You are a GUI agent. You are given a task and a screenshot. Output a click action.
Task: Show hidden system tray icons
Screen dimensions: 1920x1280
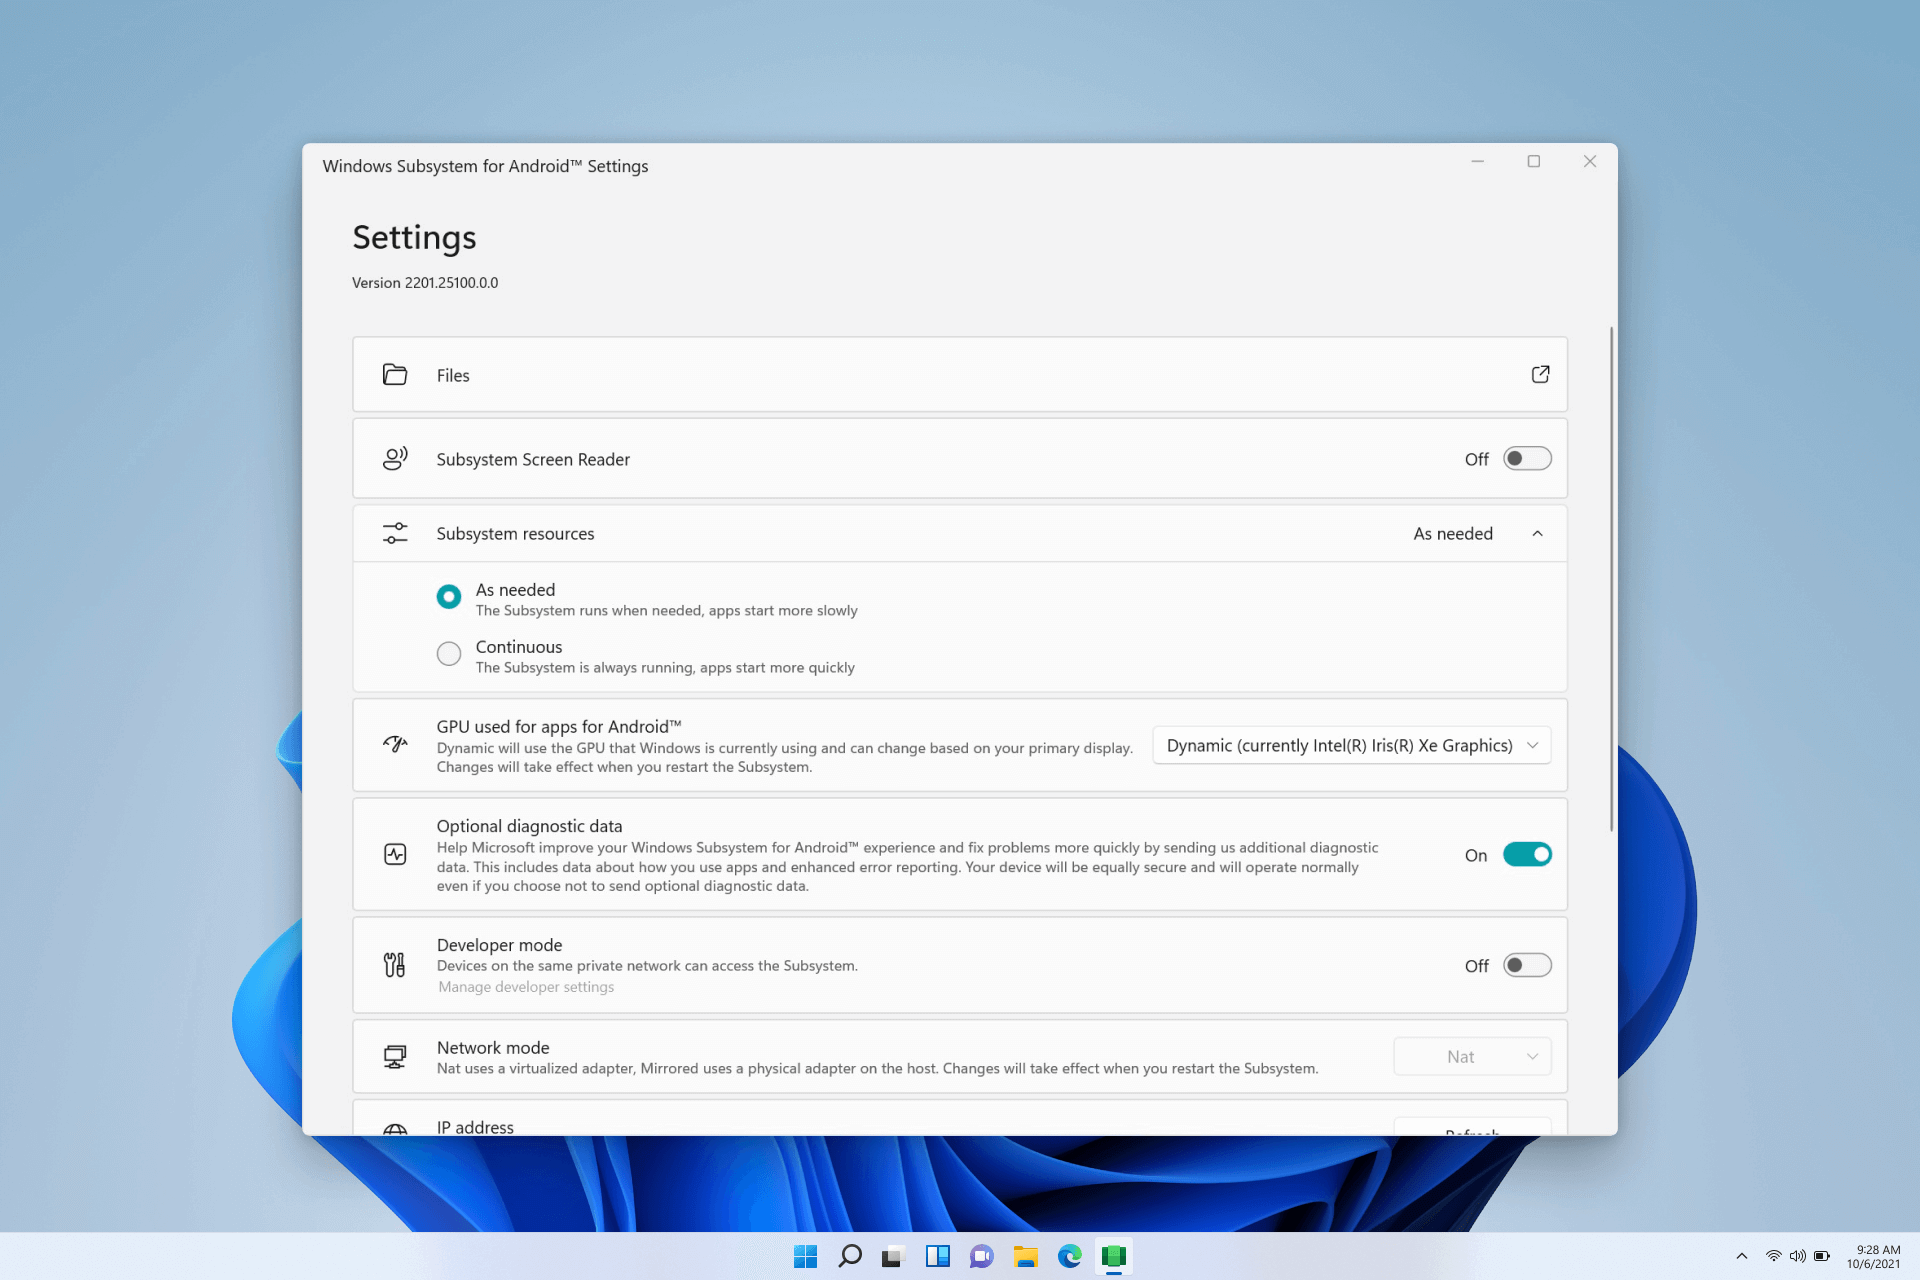(x=1742, y=1256)
